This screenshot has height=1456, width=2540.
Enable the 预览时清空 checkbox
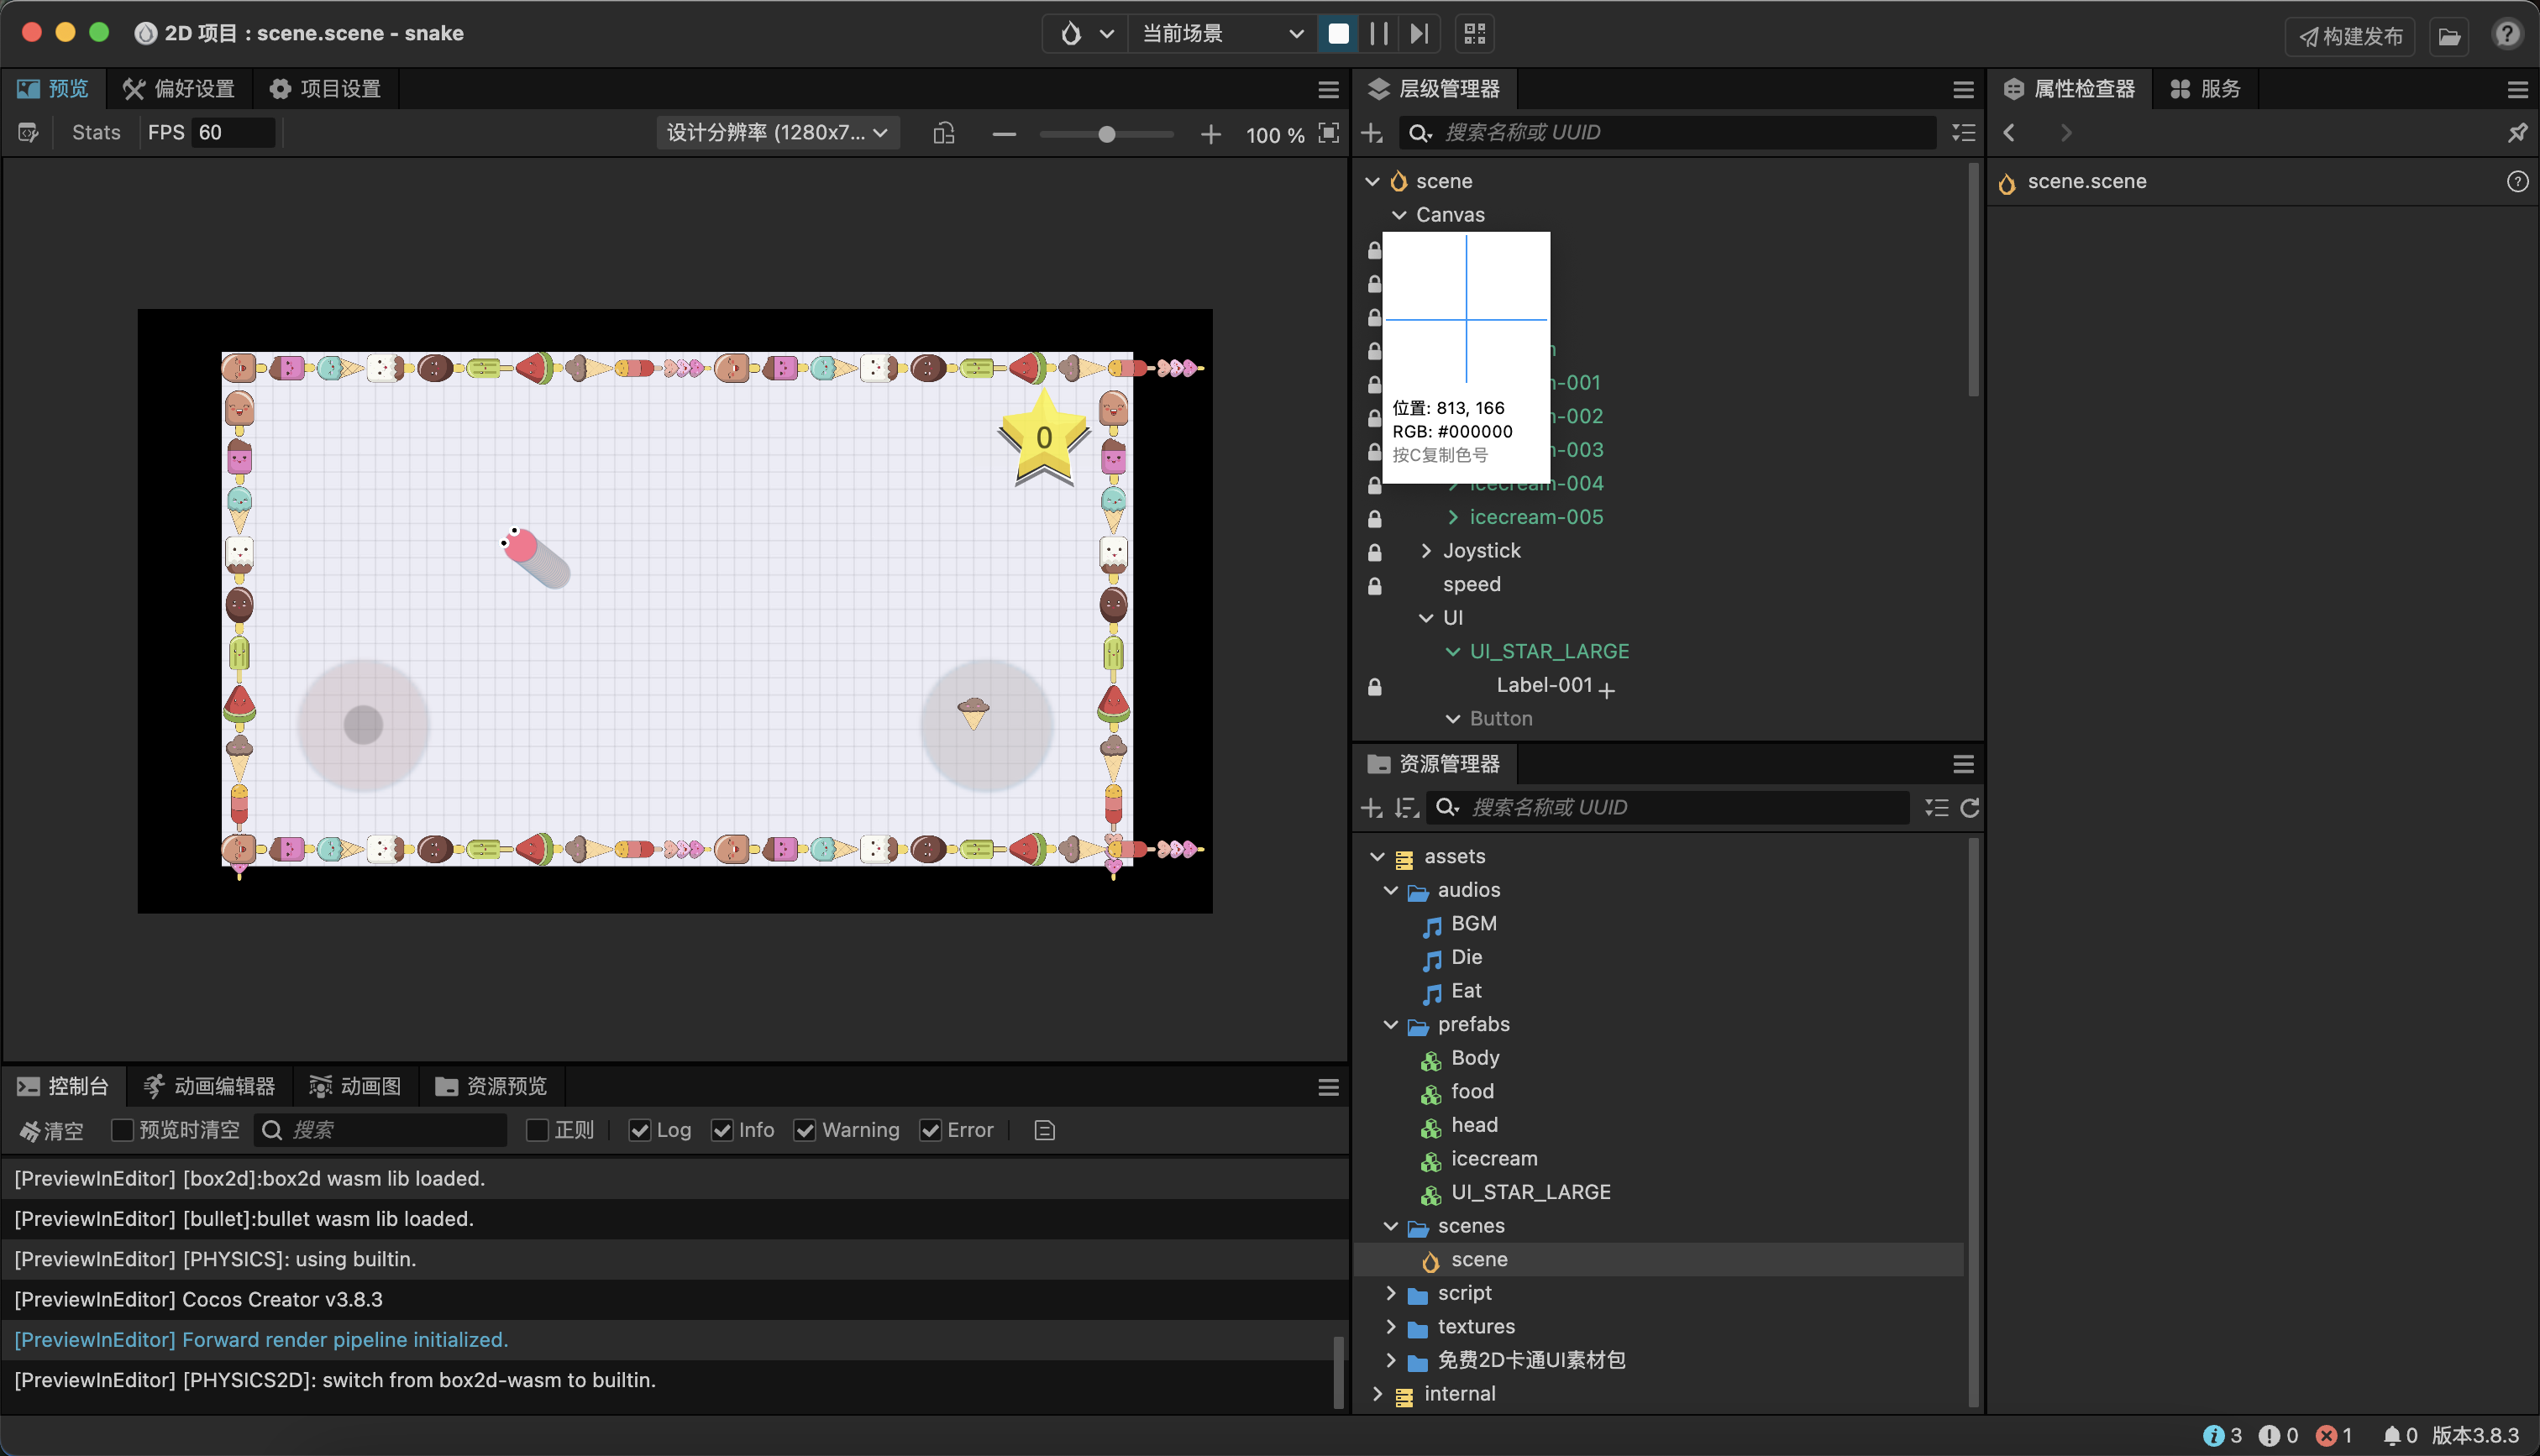(122, 1130)
